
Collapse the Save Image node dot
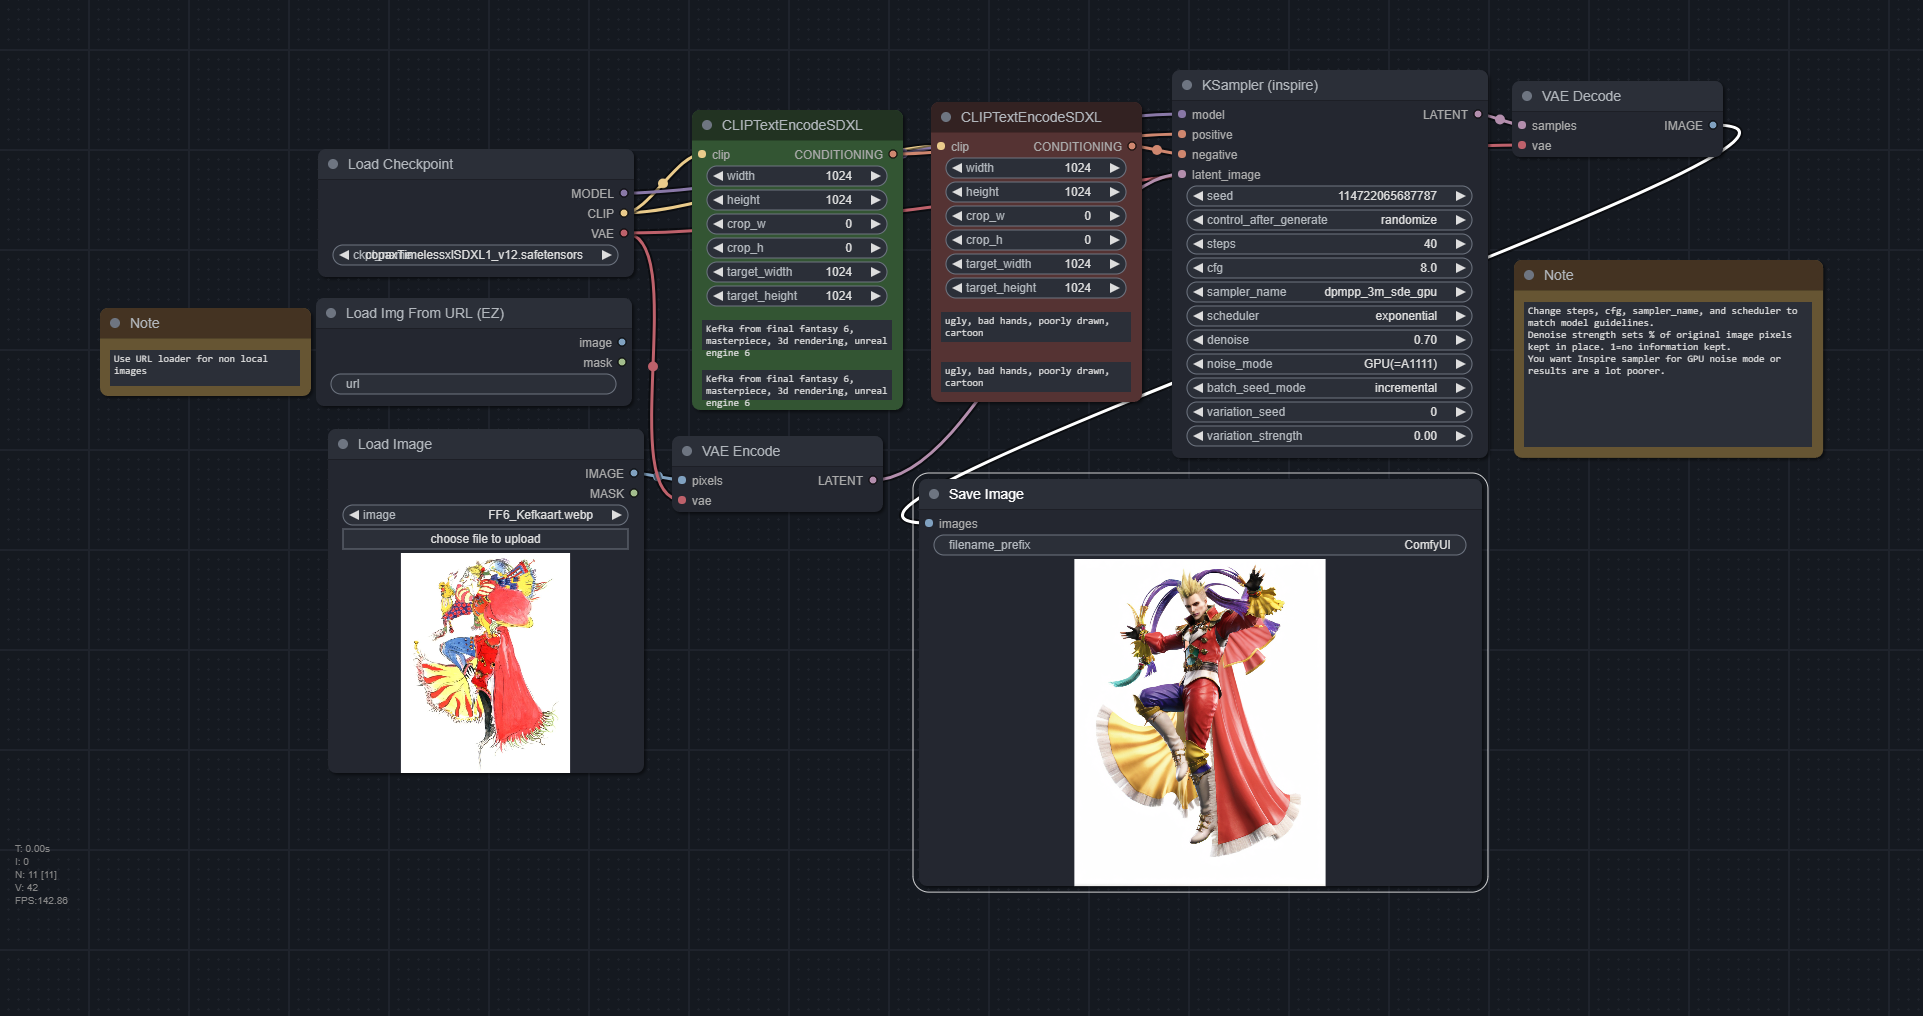(x=934, y=494)
